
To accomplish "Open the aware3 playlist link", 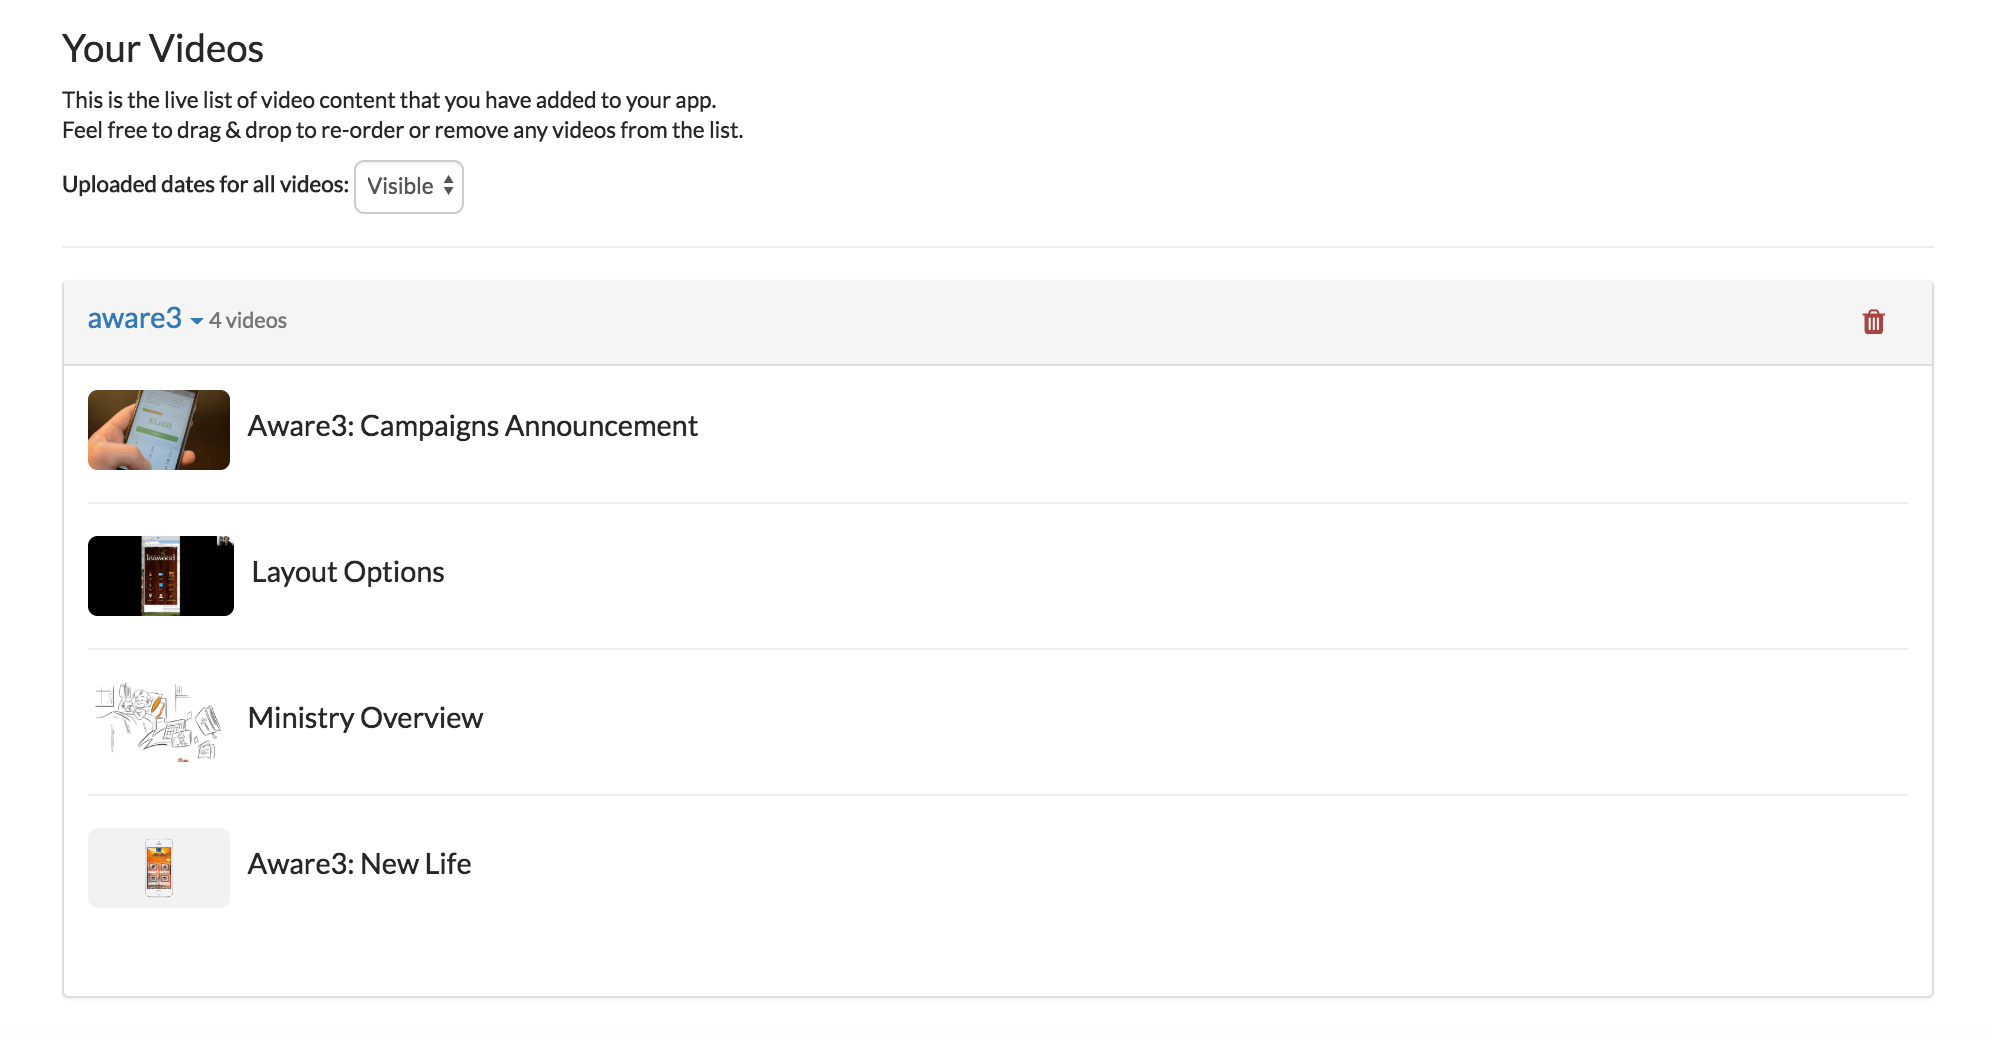I will (x=135, y=319).
